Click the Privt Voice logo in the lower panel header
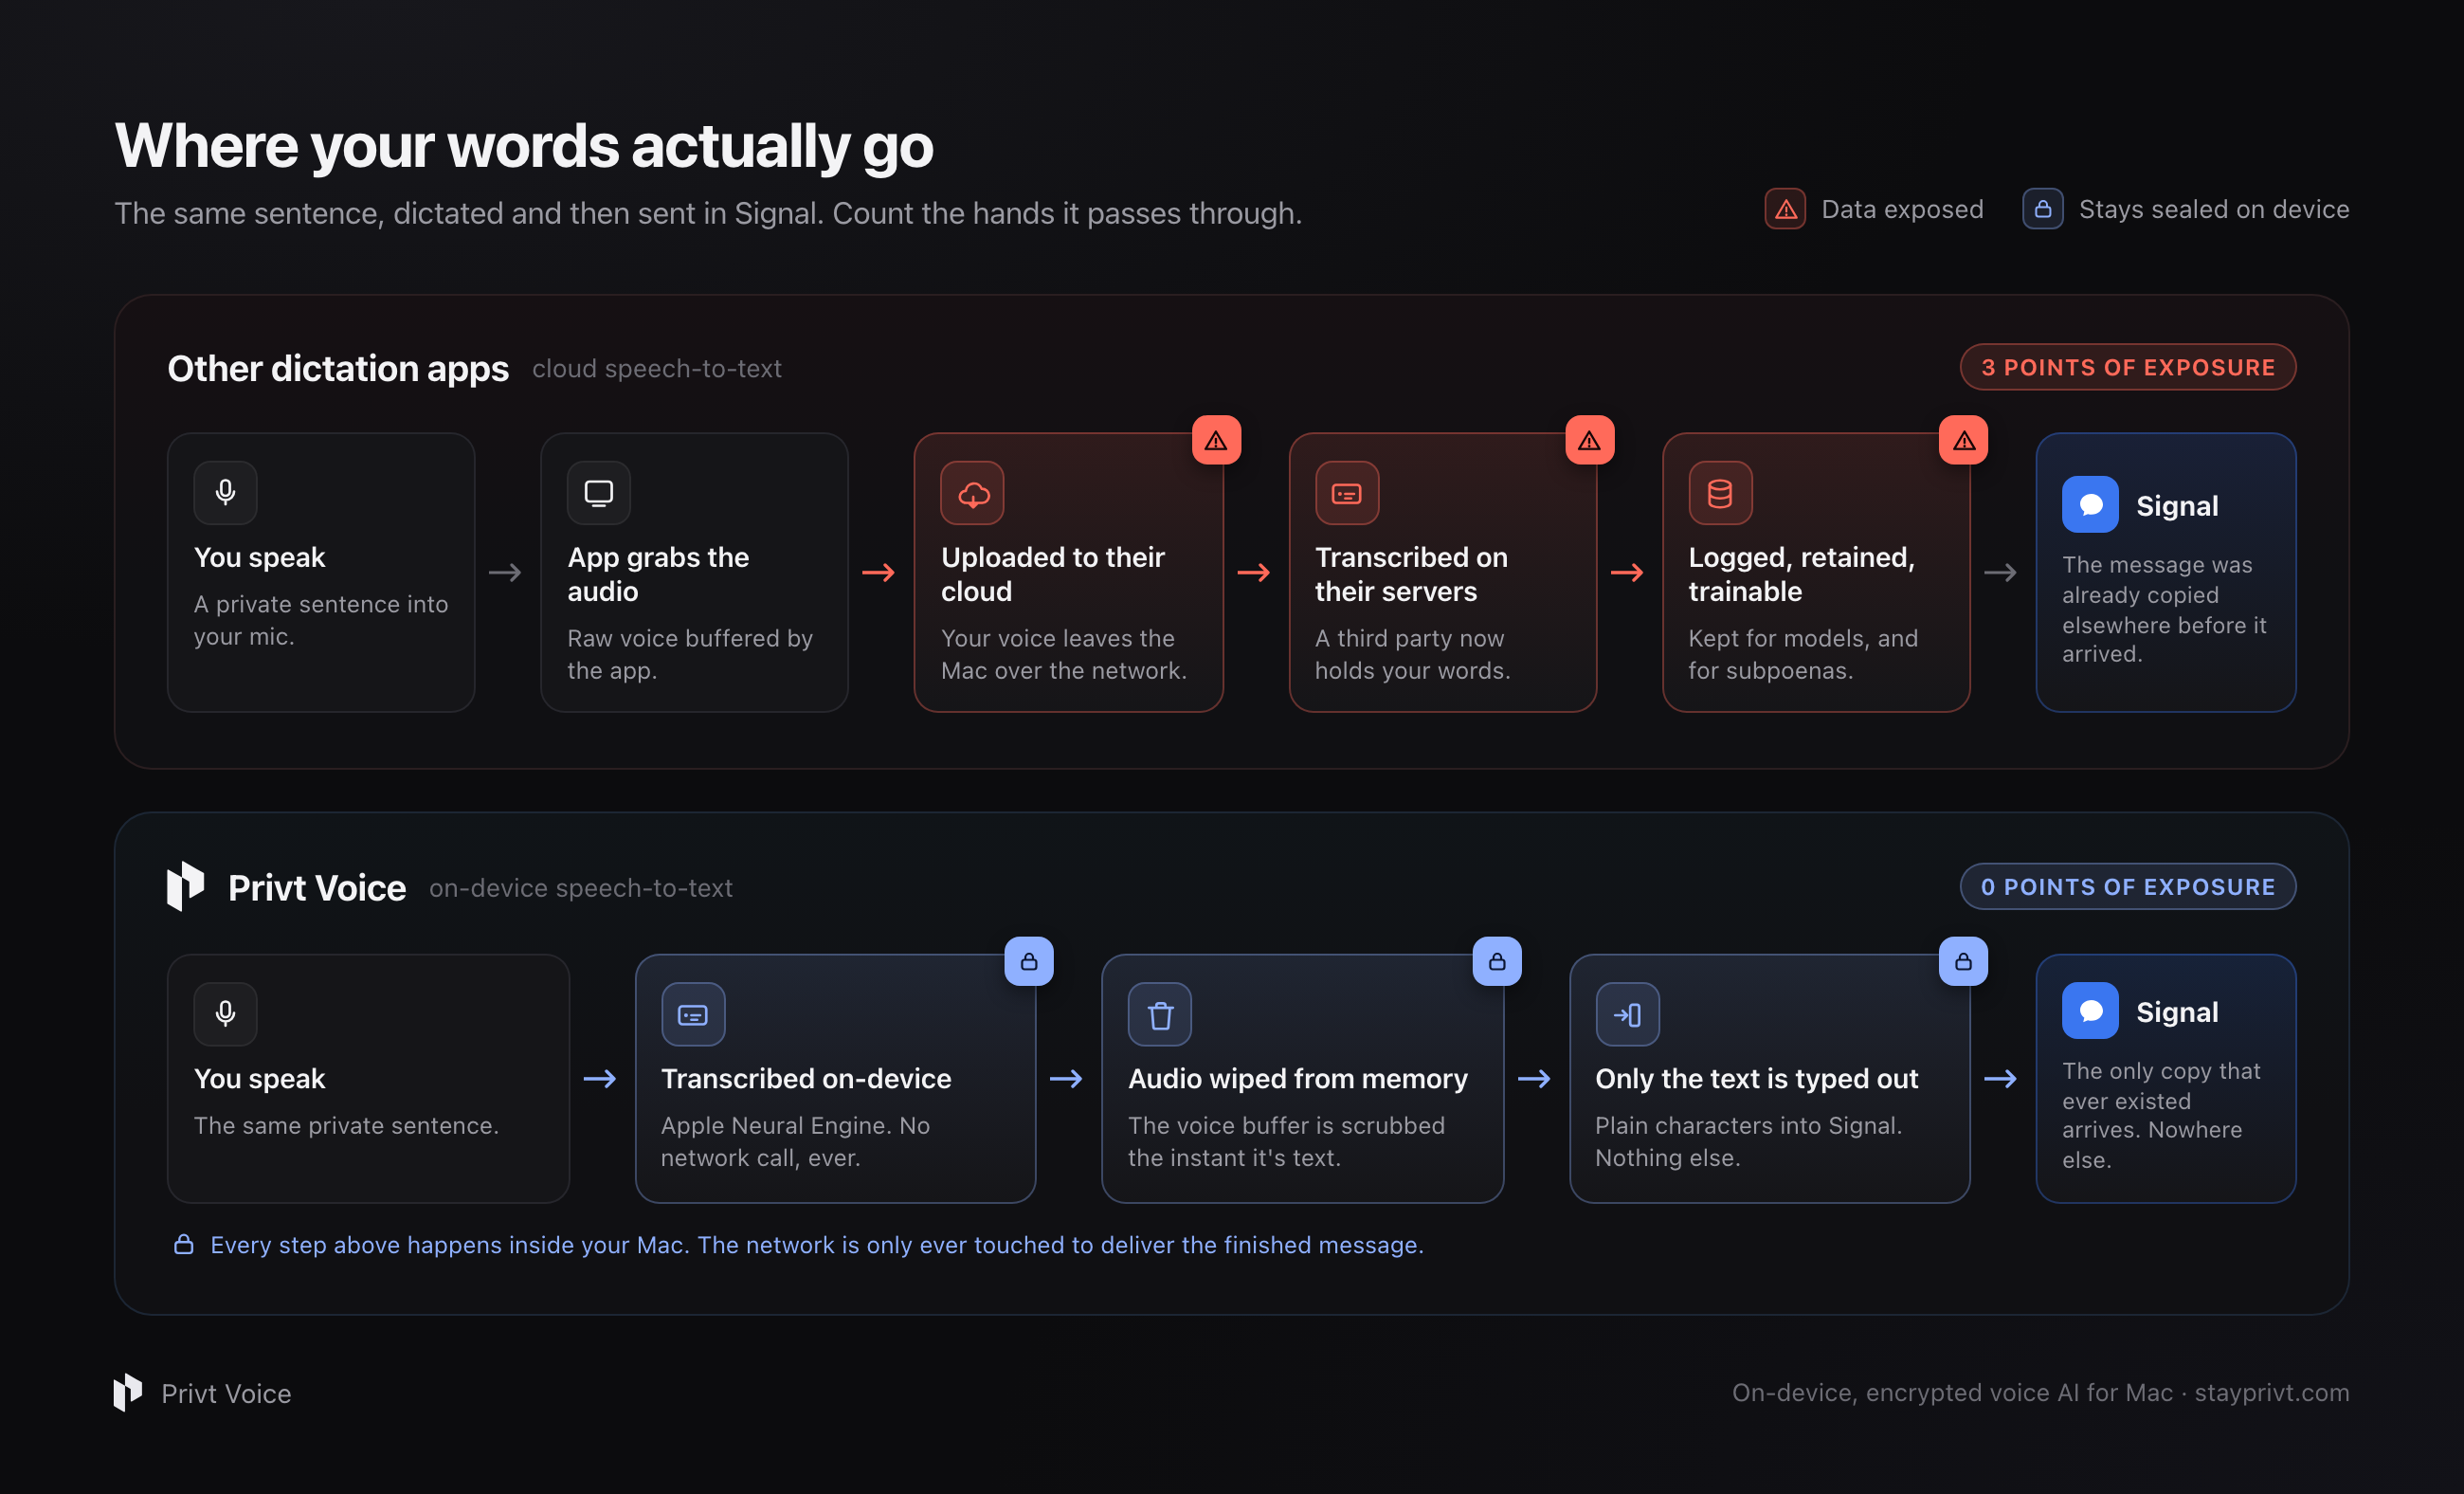 coord(185,886)
